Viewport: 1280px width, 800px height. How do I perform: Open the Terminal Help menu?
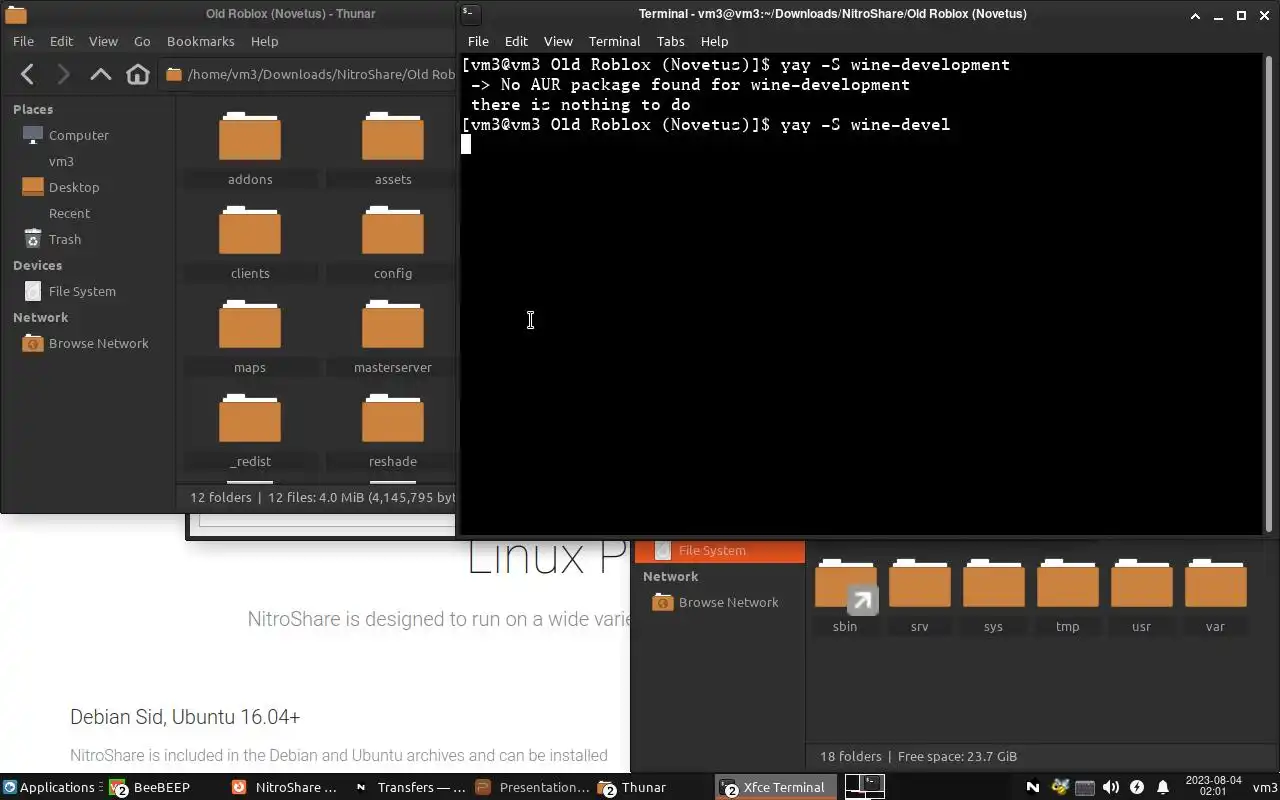coord(714,41)
